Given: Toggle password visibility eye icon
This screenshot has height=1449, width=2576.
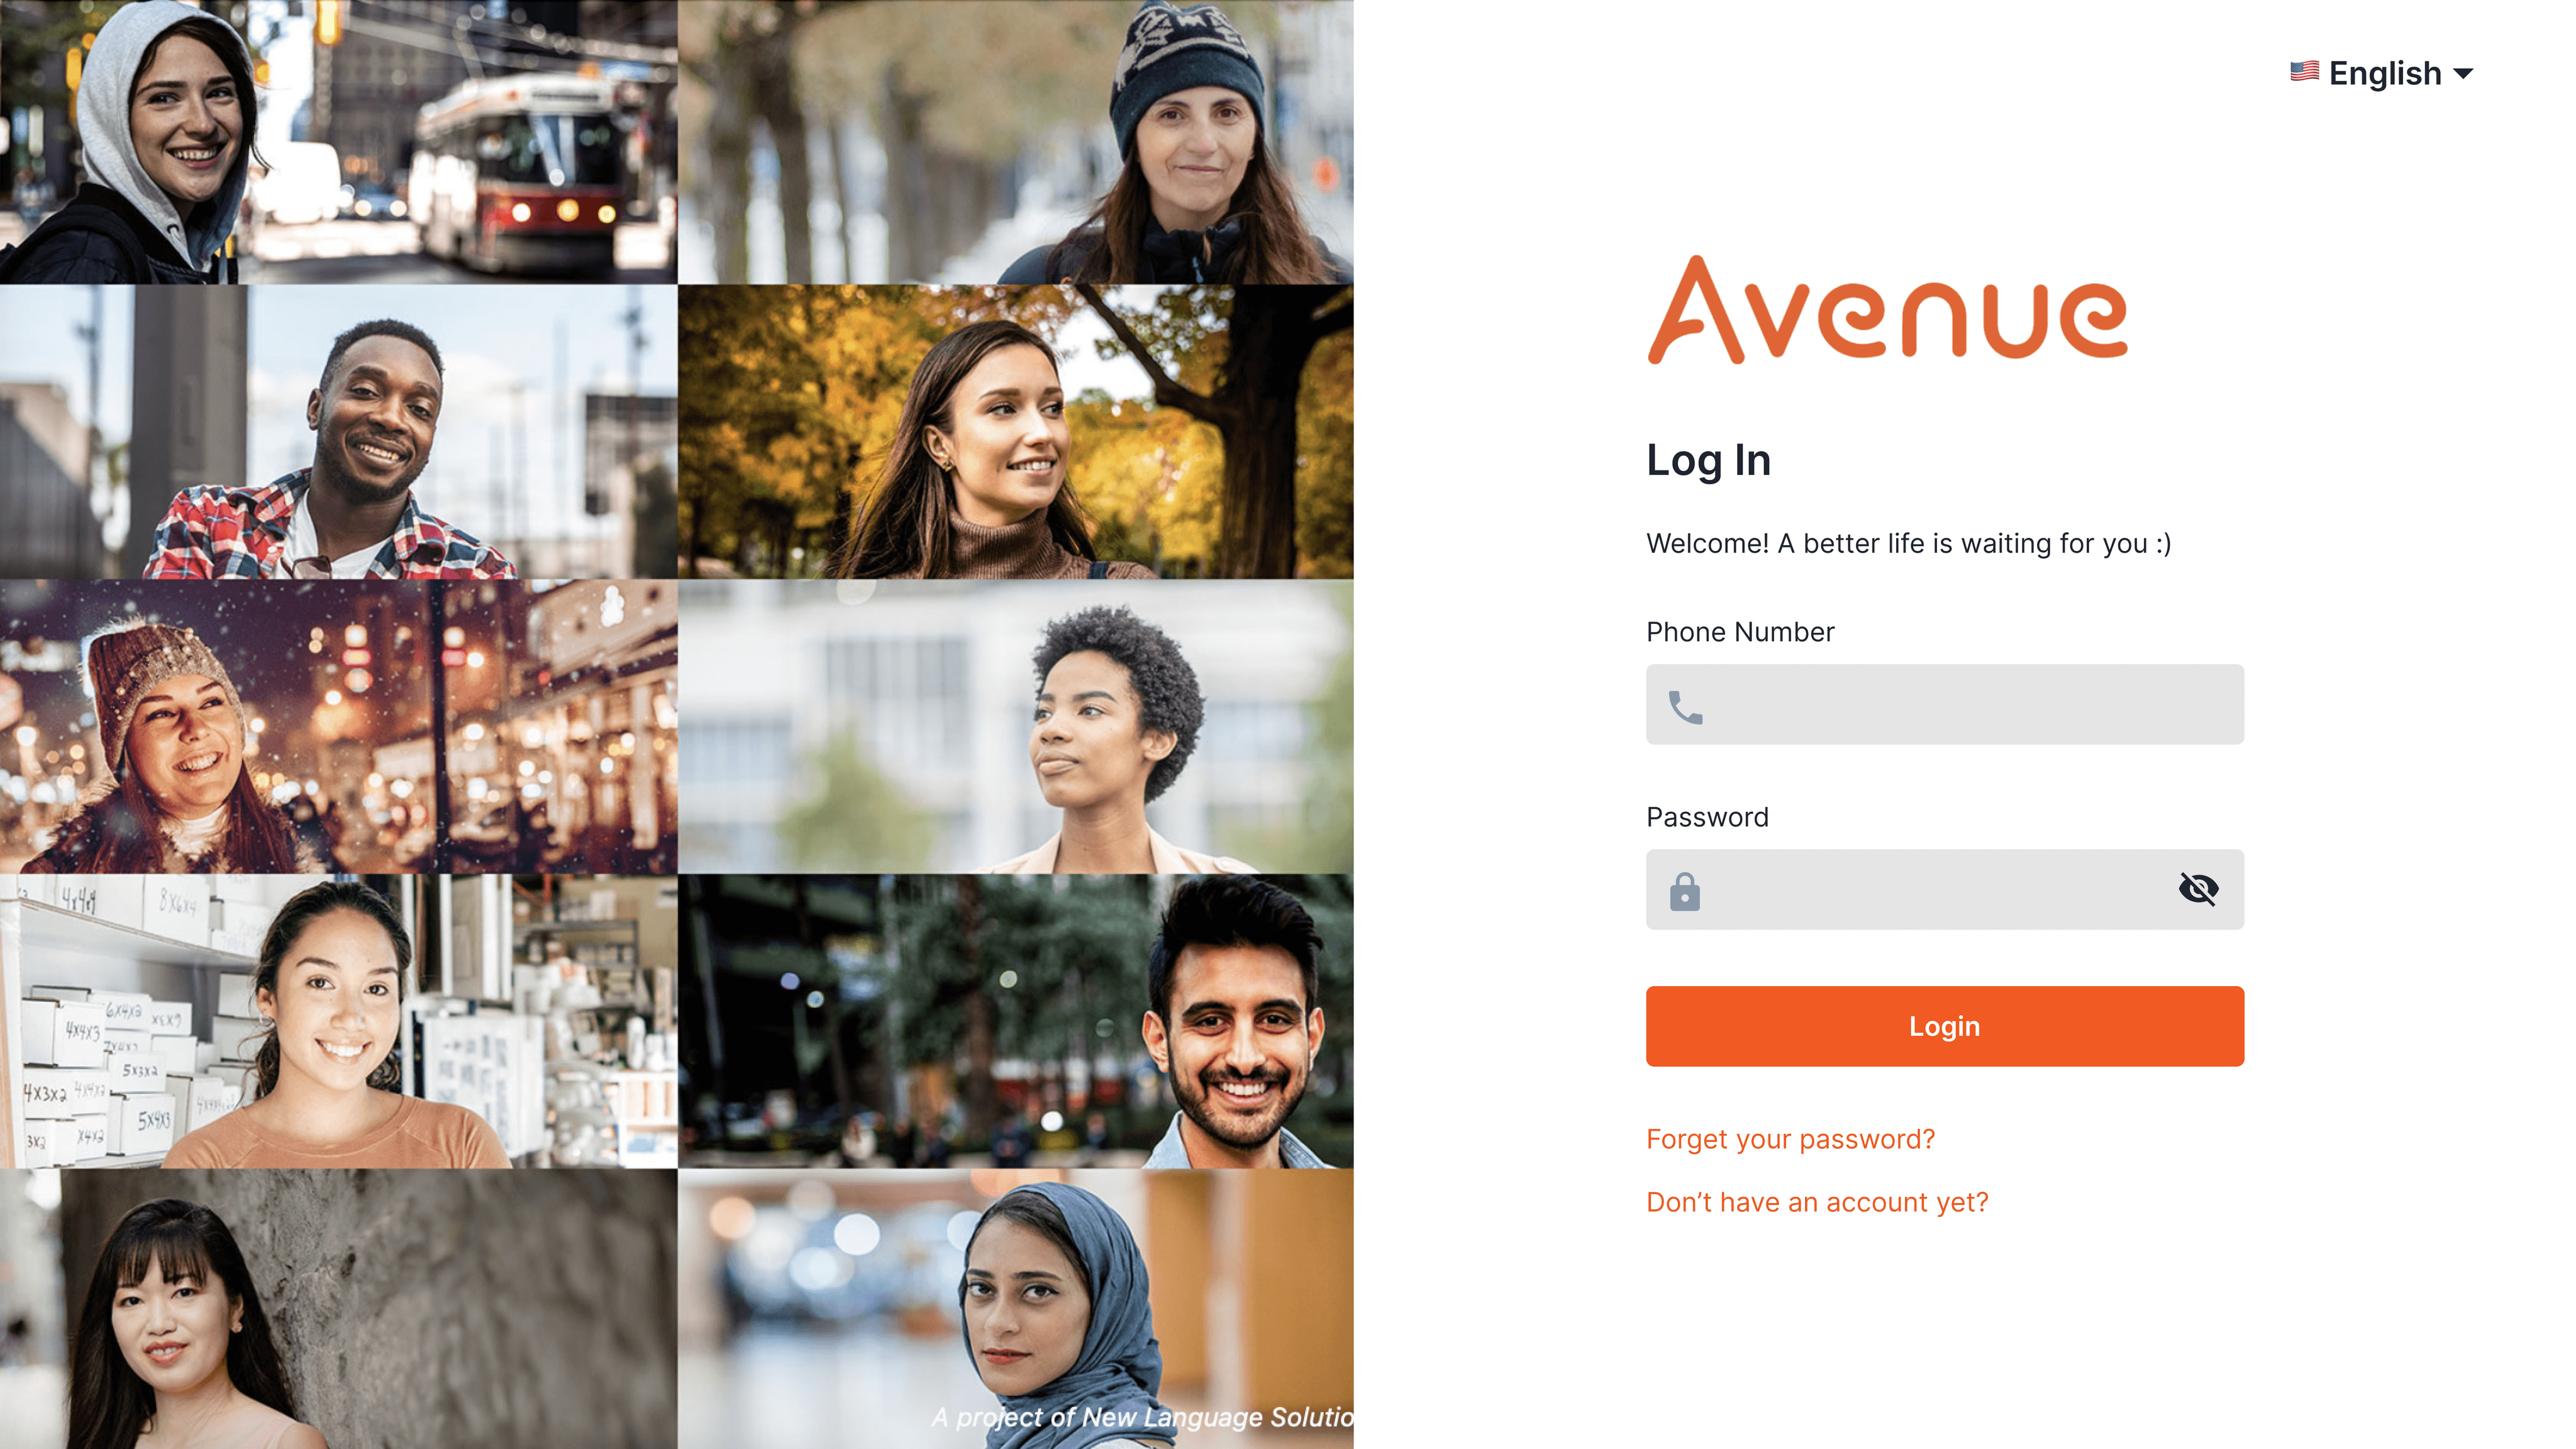Looking at the screenshot, I should (2198, 888).
